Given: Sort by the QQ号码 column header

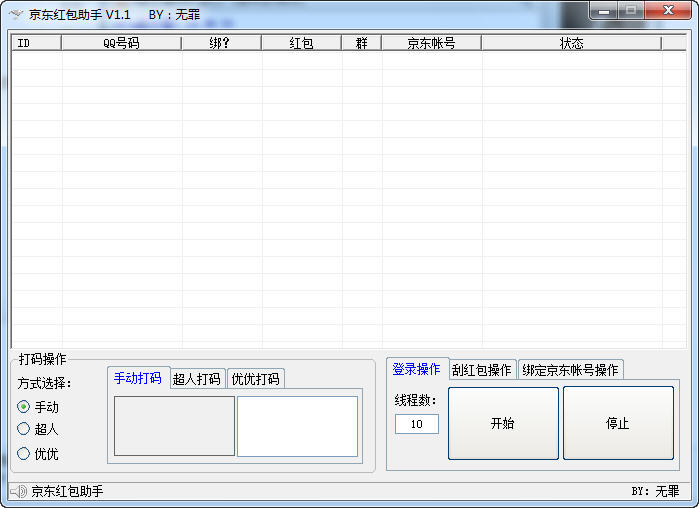Looking at the screenshot, I should pos(121,43).
